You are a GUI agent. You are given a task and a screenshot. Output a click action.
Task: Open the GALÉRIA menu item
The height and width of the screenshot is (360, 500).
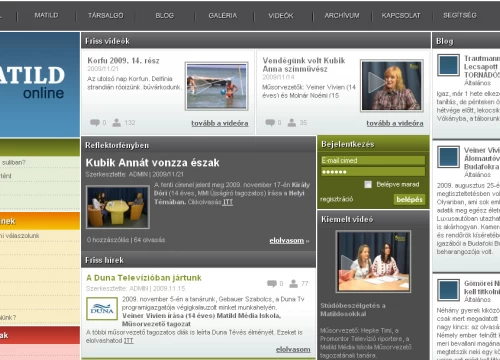point(223,15)
